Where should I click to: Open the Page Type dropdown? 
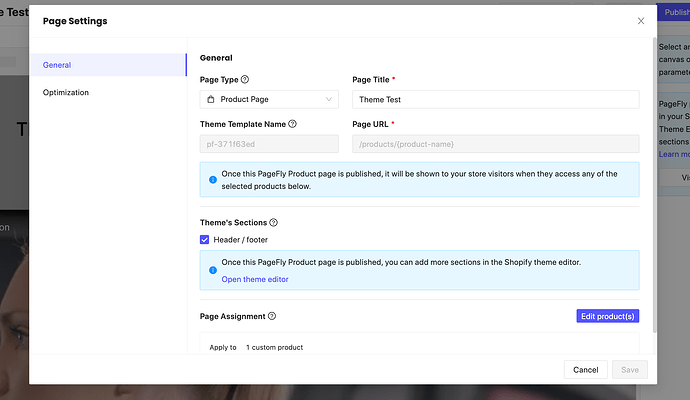pyautogui.click(x=268, y=100)
